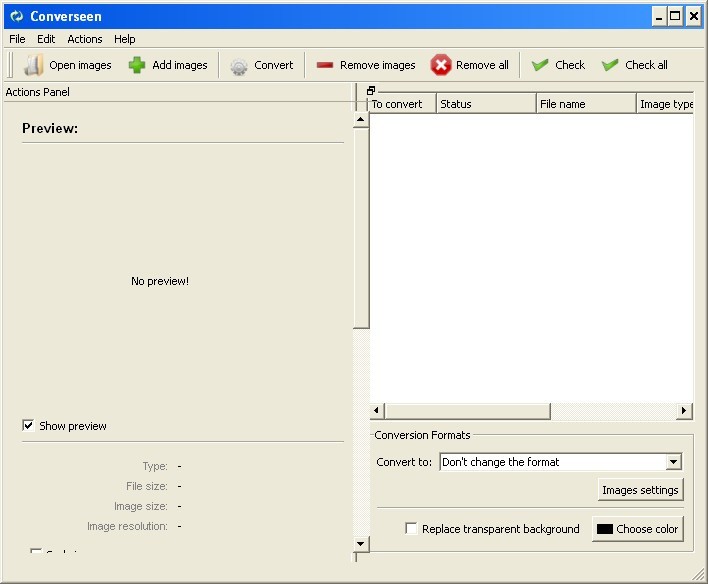Toggle the Show preview checkbox
Screen dimensions: 708x584
click(28, 425)
